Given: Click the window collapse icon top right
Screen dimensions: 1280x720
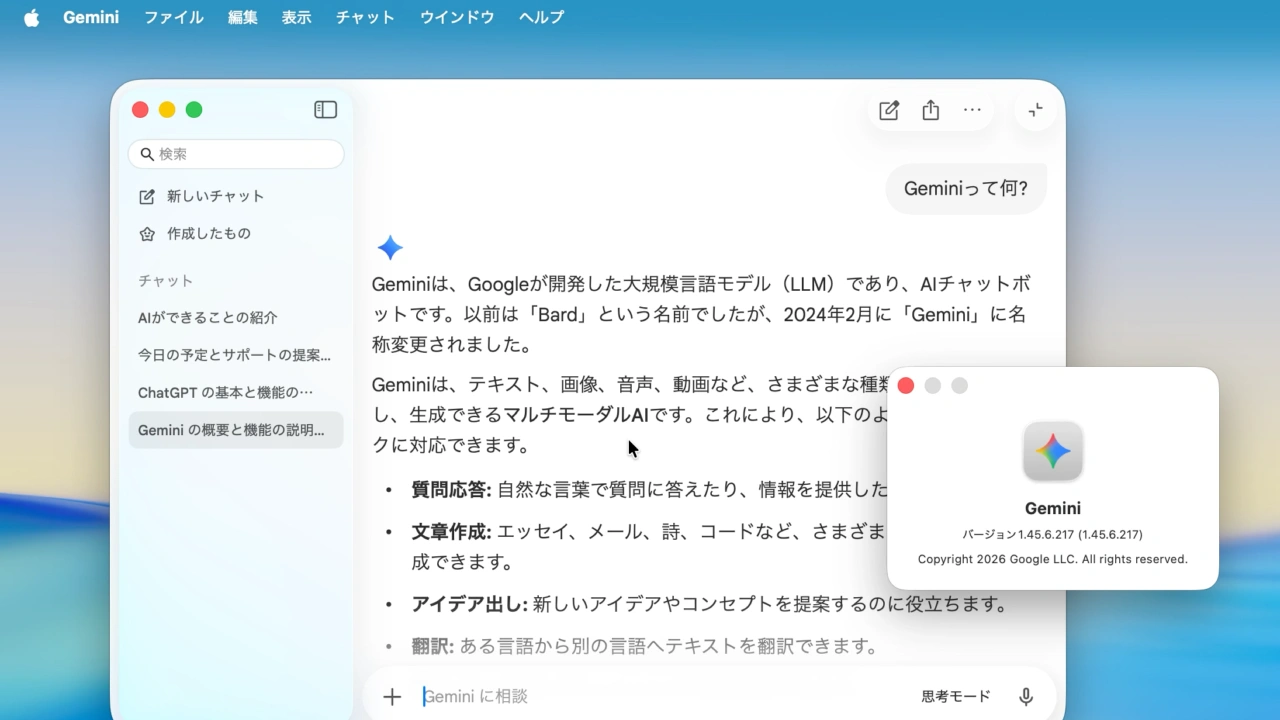Looking at the screenshot, I should pos(1035,110).
